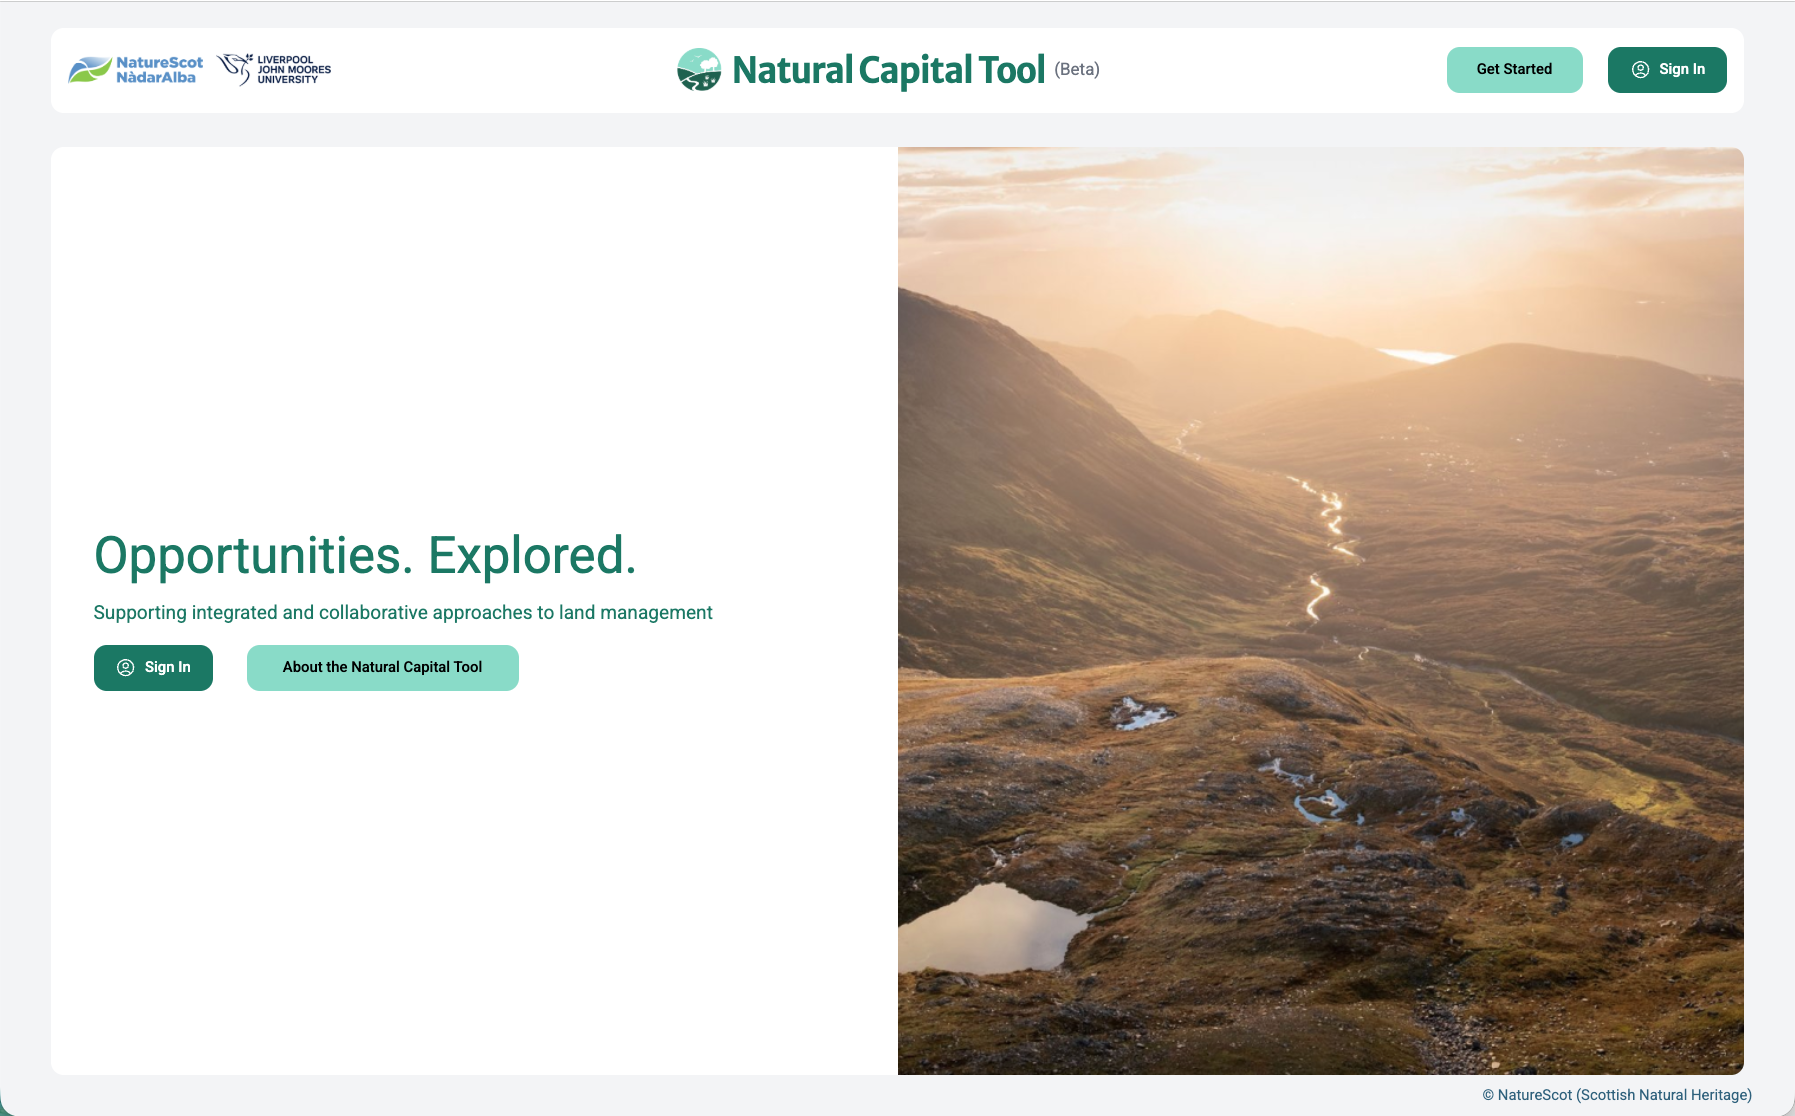Click the circular Natural Capital Tool landscape emblem
The height and width of the screenshot is (1116, 1795).
click(700, 70)
